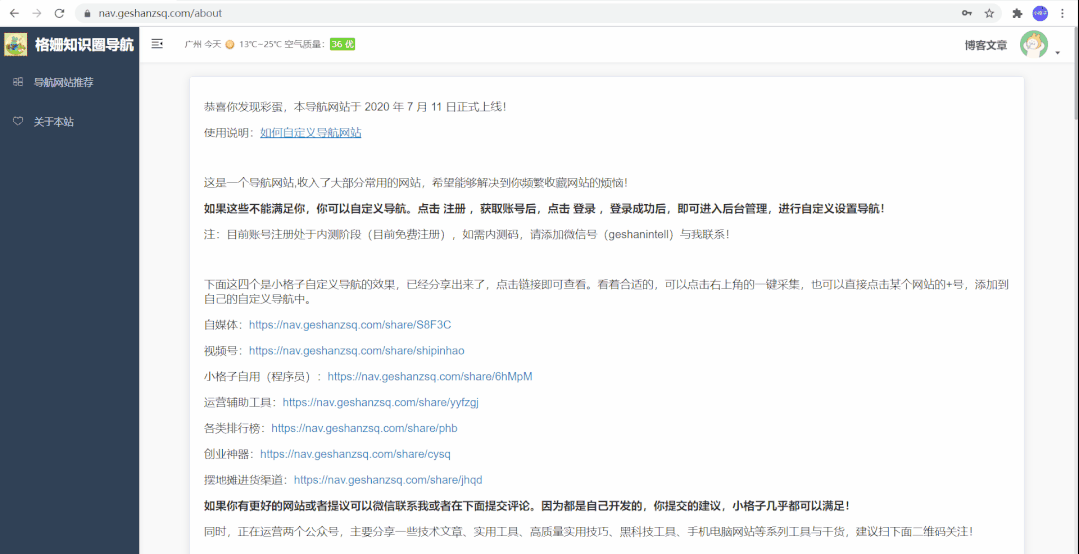Click the 下面这四个是小格子自定义导航的效果 paragraph
Viewport: 1079px width, 554px height.
click(x=606, y=292)
